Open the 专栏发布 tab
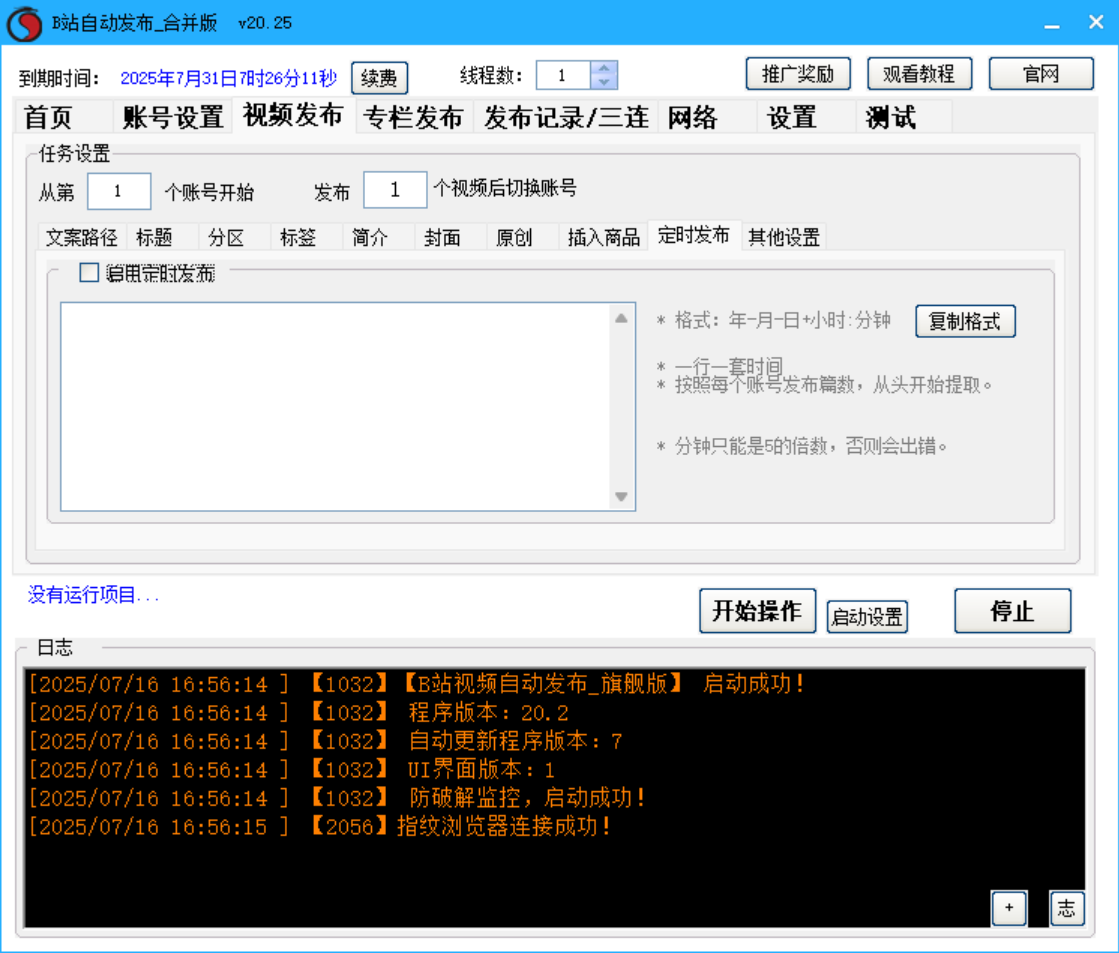 [x=413, y=117]
